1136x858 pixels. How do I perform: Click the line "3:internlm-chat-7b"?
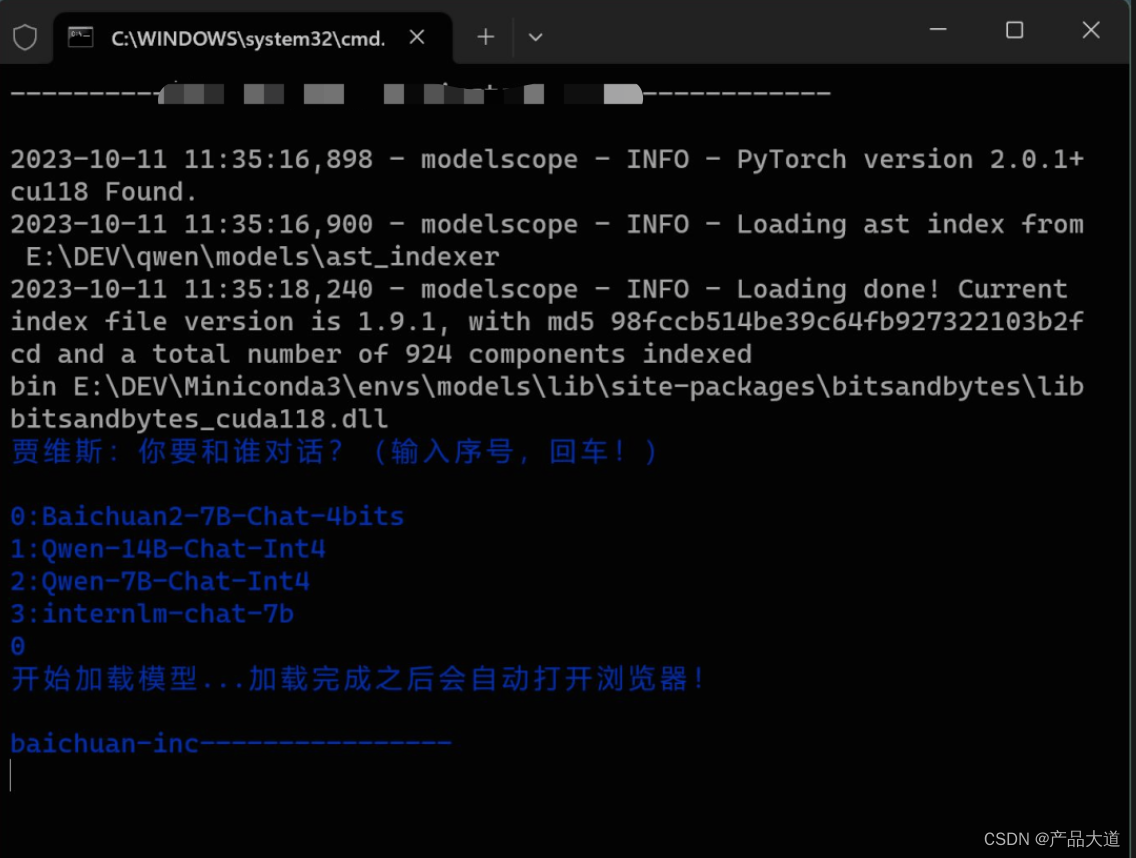click(x=152, y=614)
